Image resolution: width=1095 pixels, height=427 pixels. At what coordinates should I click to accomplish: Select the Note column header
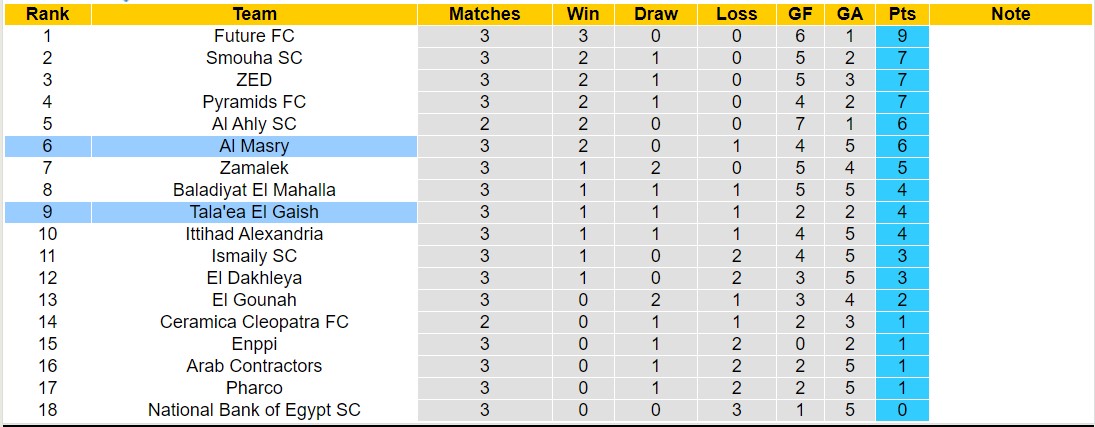tap(1010, 14)
